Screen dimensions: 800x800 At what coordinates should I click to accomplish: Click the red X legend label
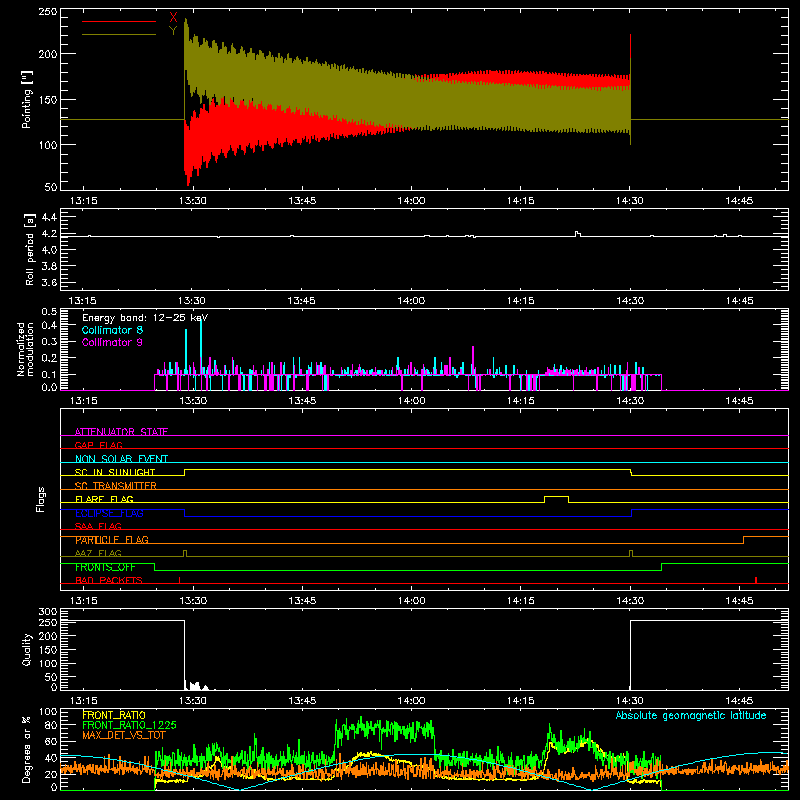173,18
